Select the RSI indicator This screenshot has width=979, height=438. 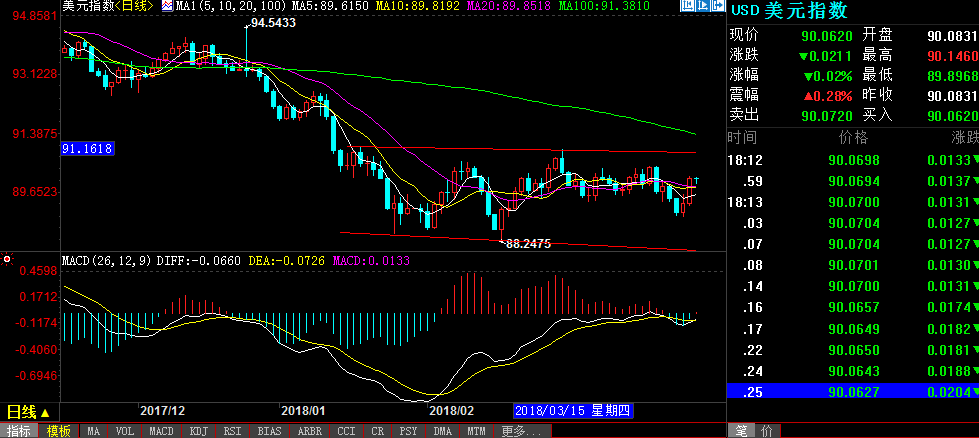pyautogui.click(x=233, y=431)
